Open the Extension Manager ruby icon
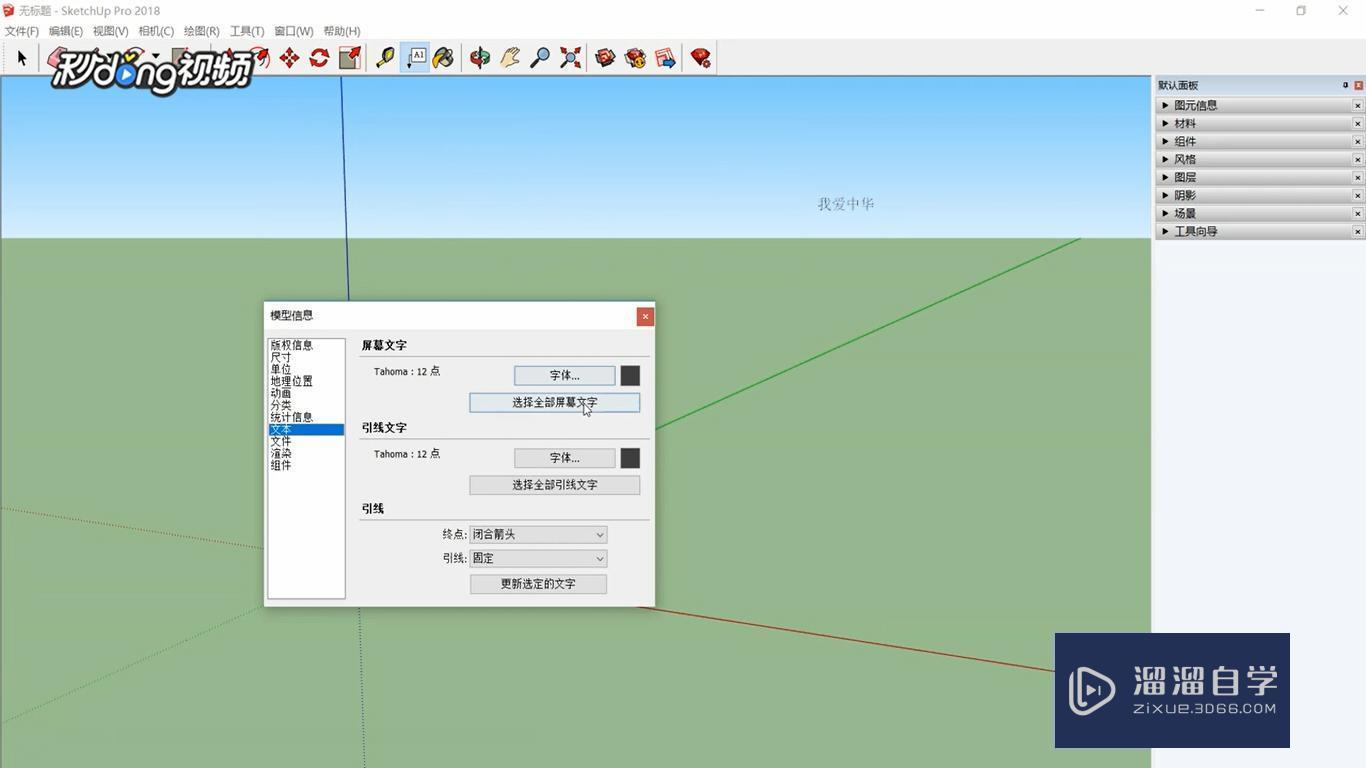The height and width of the screenshot is (768, 1366). tap(701, 58)
